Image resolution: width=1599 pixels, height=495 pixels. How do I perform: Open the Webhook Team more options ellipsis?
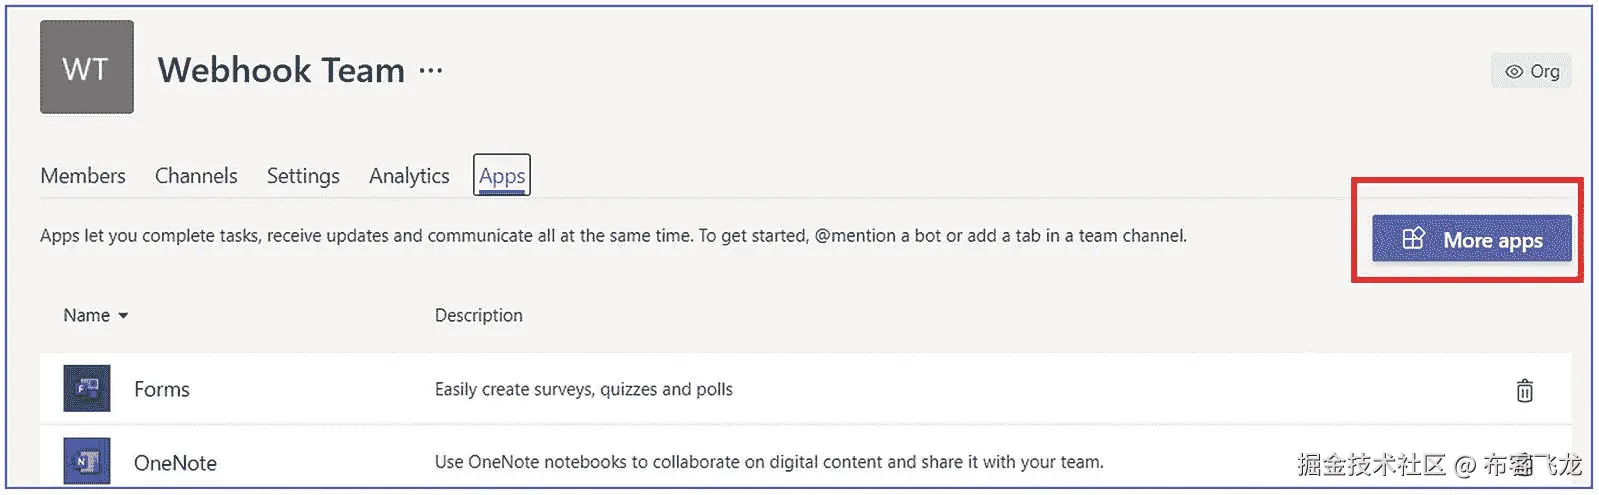(x=431, y=71)
